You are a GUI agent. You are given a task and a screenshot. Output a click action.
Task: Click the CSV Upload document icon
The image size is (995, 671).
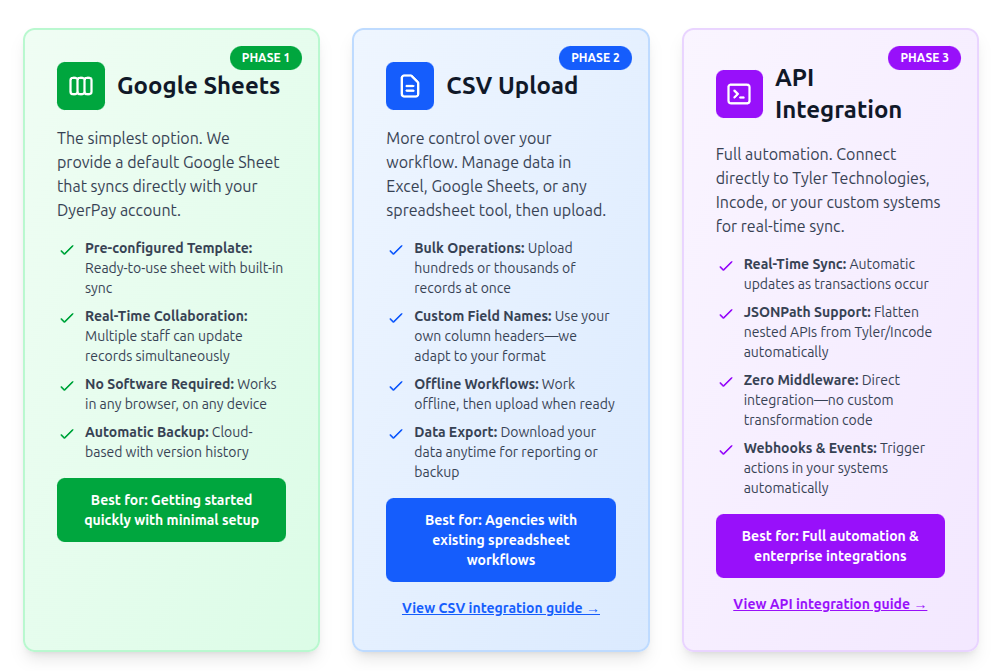pos(410,86)
